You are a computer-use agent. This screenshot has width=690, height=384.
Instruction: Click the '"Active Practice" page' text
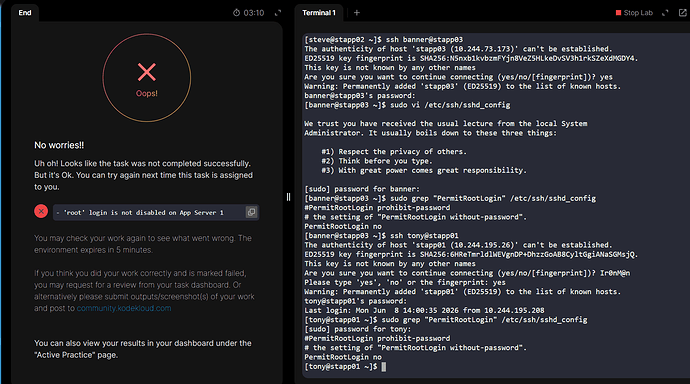click(76, 355)
